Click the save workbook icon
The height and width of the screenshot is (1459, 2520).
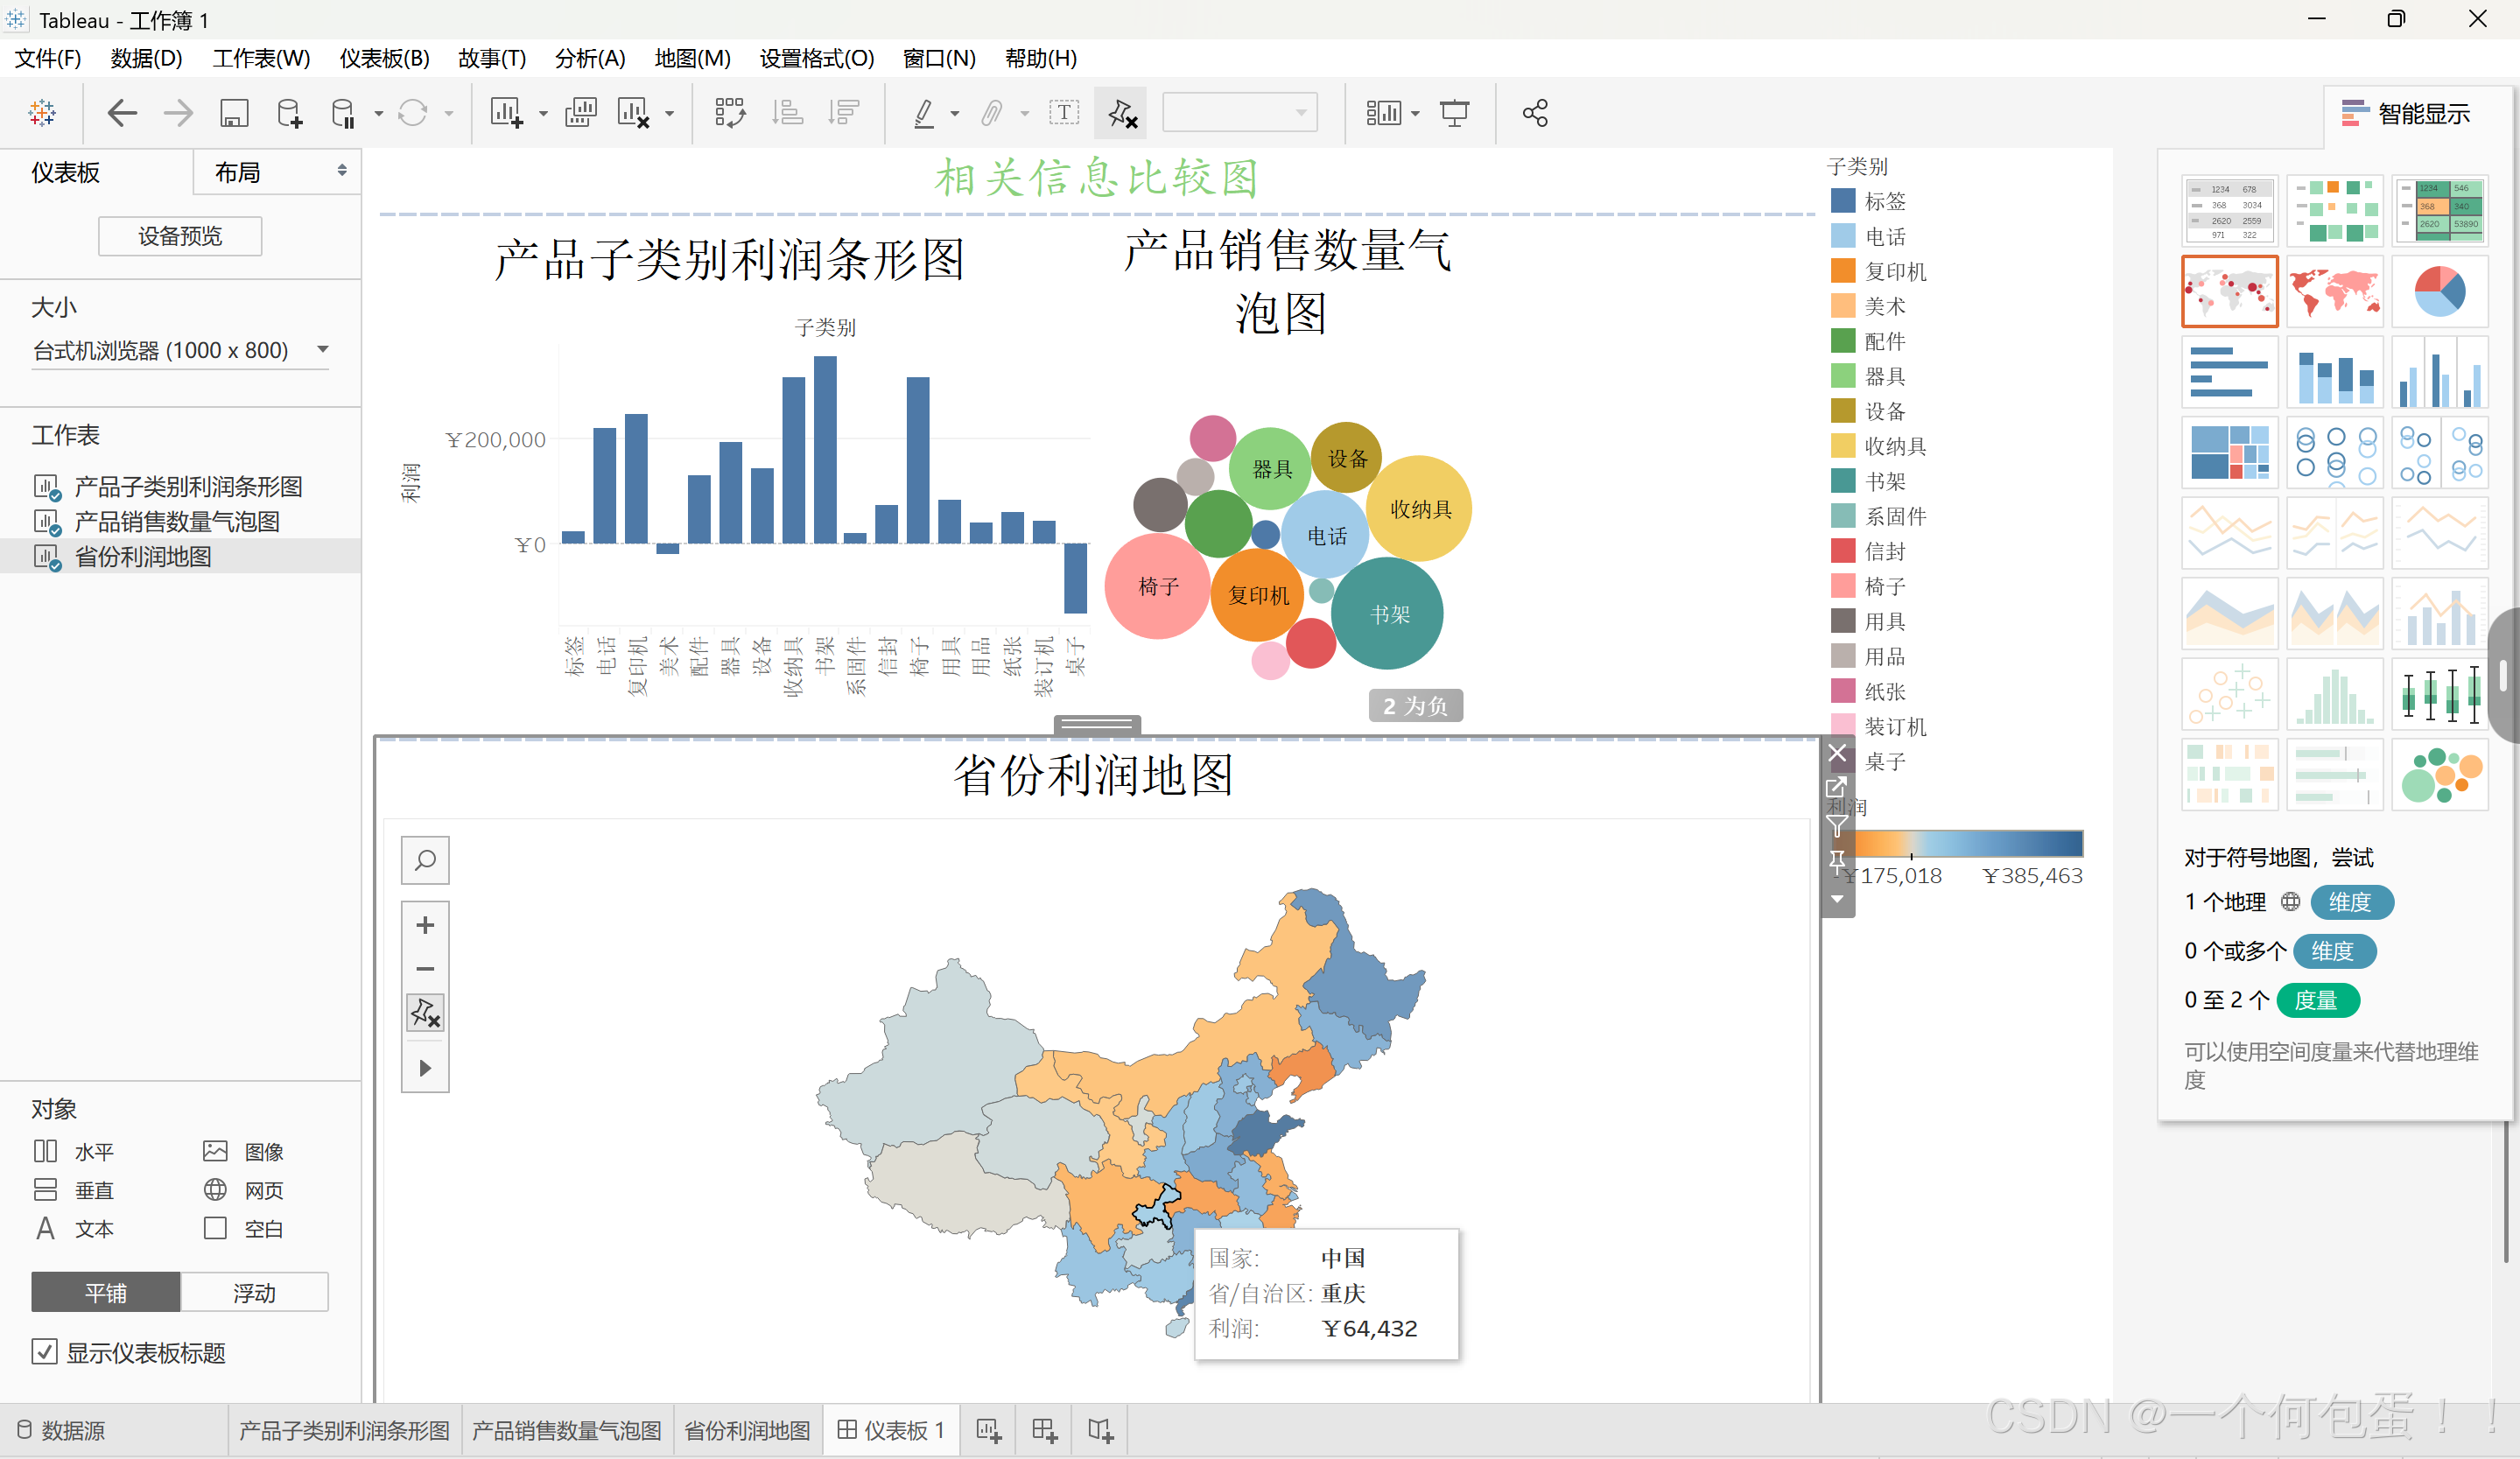tap(234, 113)
